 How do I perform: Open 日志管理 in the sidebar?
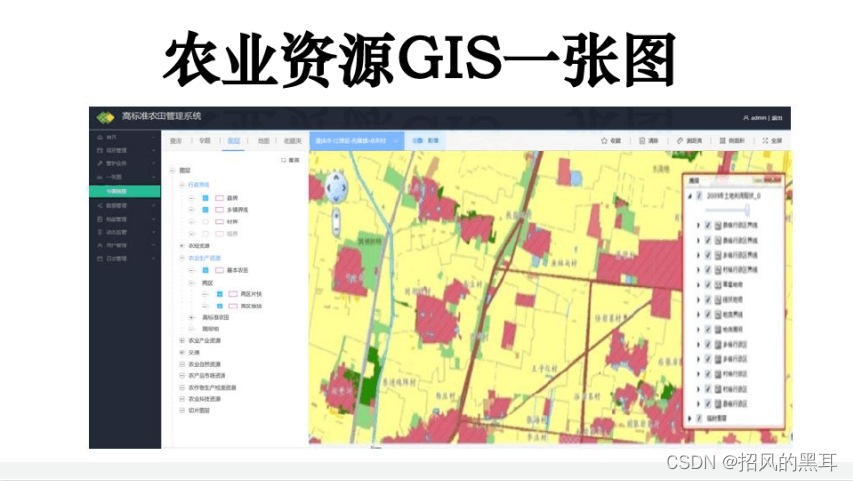116,259
